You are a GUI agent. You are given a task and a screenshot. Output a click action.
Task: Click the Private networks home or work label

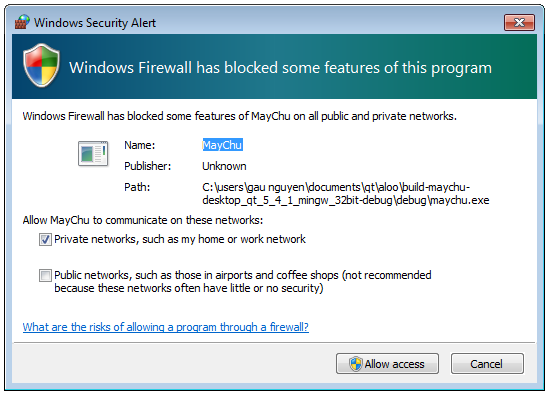coord(180,239)
